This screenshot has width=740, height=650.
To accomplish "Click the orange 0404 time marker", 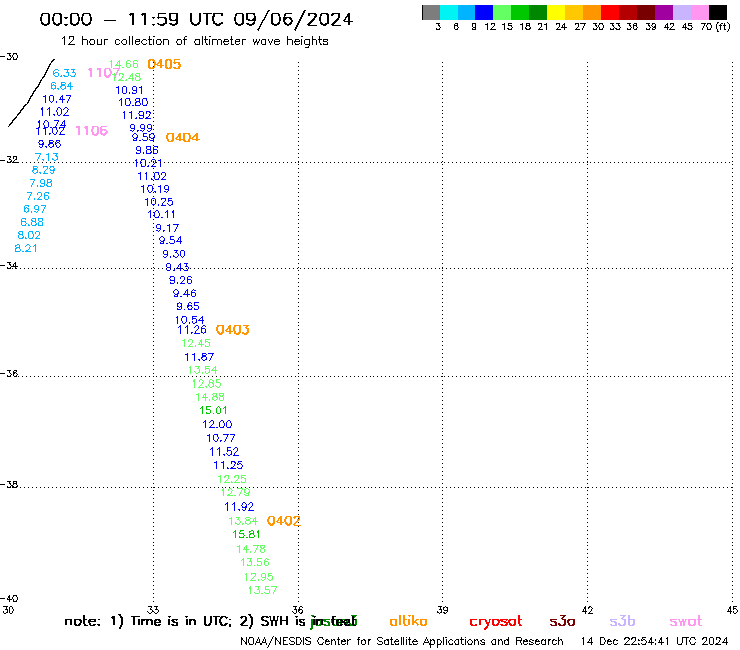I will click(x=183, y=137).
